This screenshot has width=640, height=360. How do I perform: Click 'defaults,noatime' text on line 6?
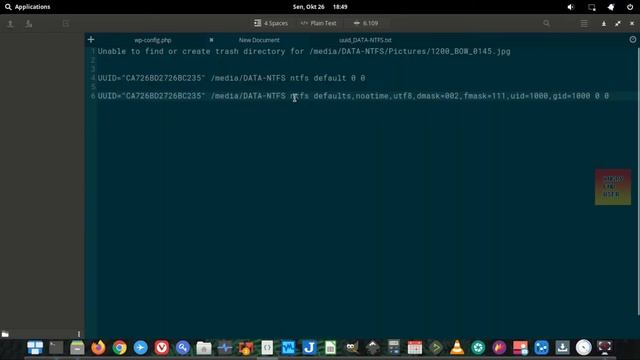[x=351, y=96]
